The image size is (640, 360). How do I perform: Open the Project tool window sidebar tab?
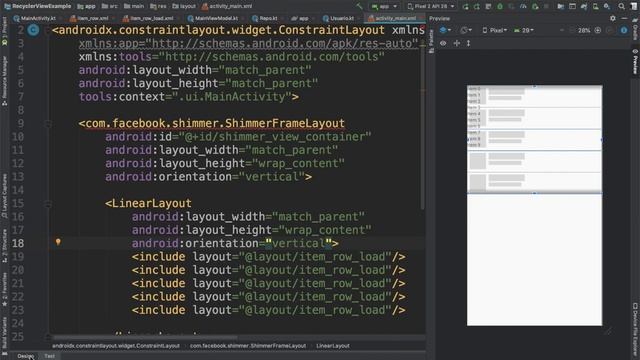pos(4,31)
